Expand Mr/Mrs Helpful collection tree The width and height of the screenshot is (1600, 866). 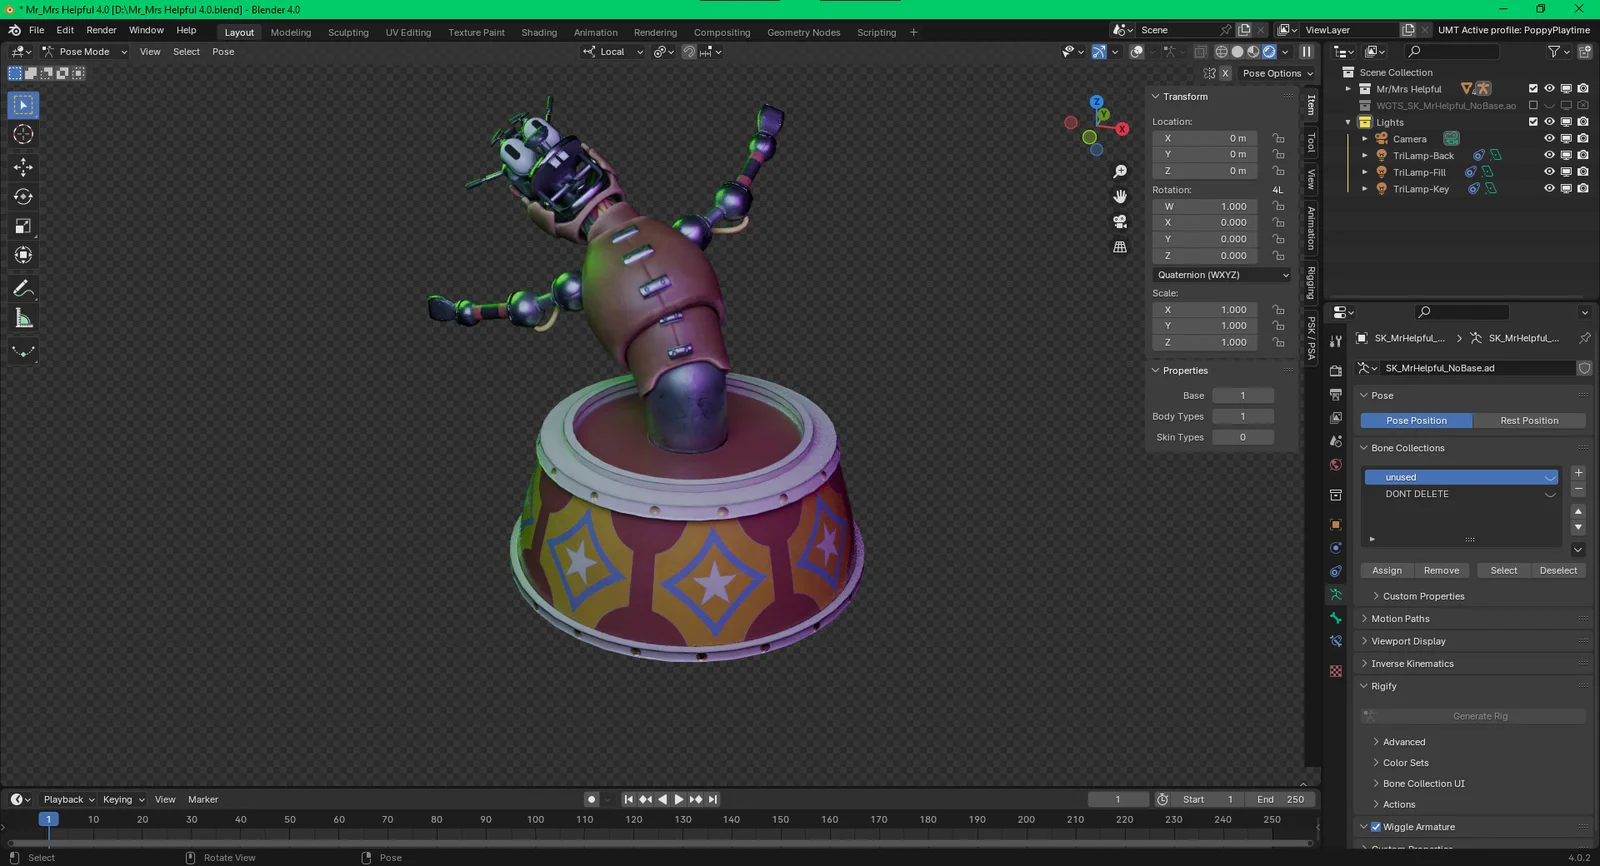click(1348, 89)
